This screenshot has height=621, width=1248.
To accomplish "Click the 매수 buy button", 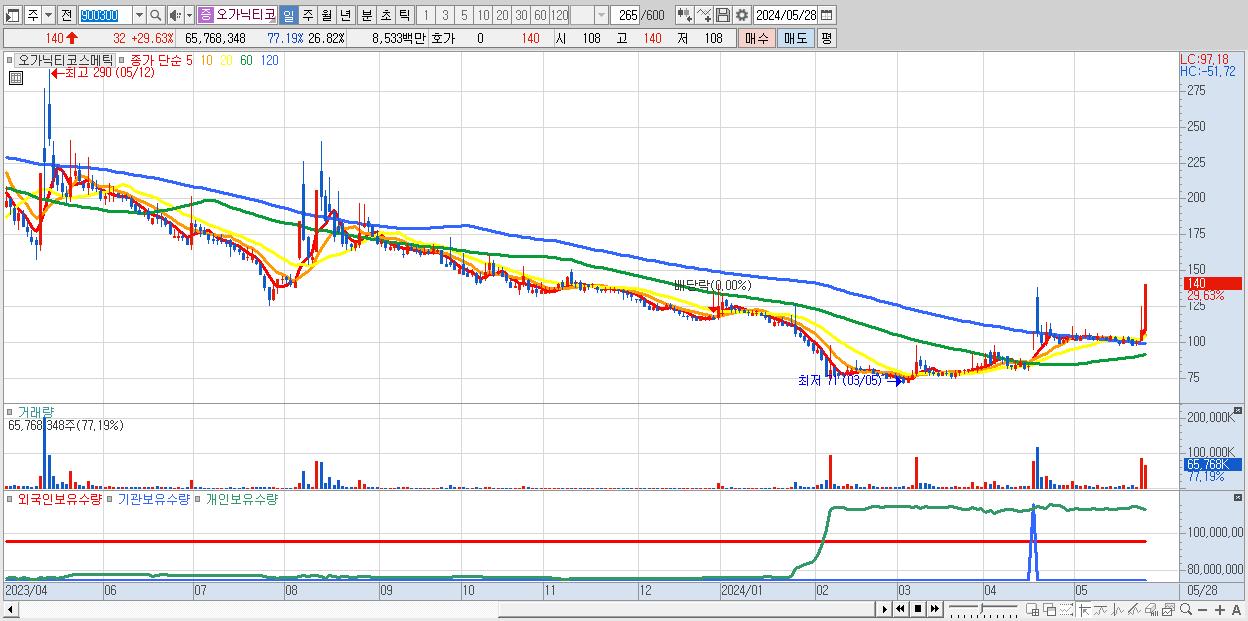I will [x=757, y=38].
